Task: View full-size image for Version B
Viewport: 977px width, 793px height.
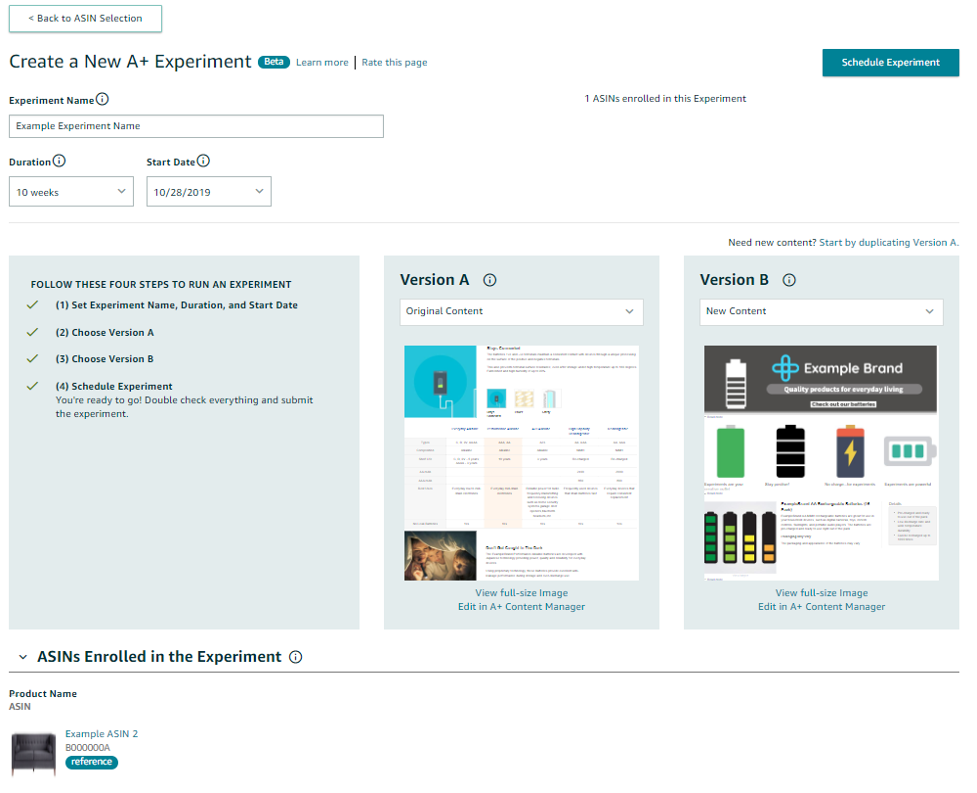Action: pos(821,593)
